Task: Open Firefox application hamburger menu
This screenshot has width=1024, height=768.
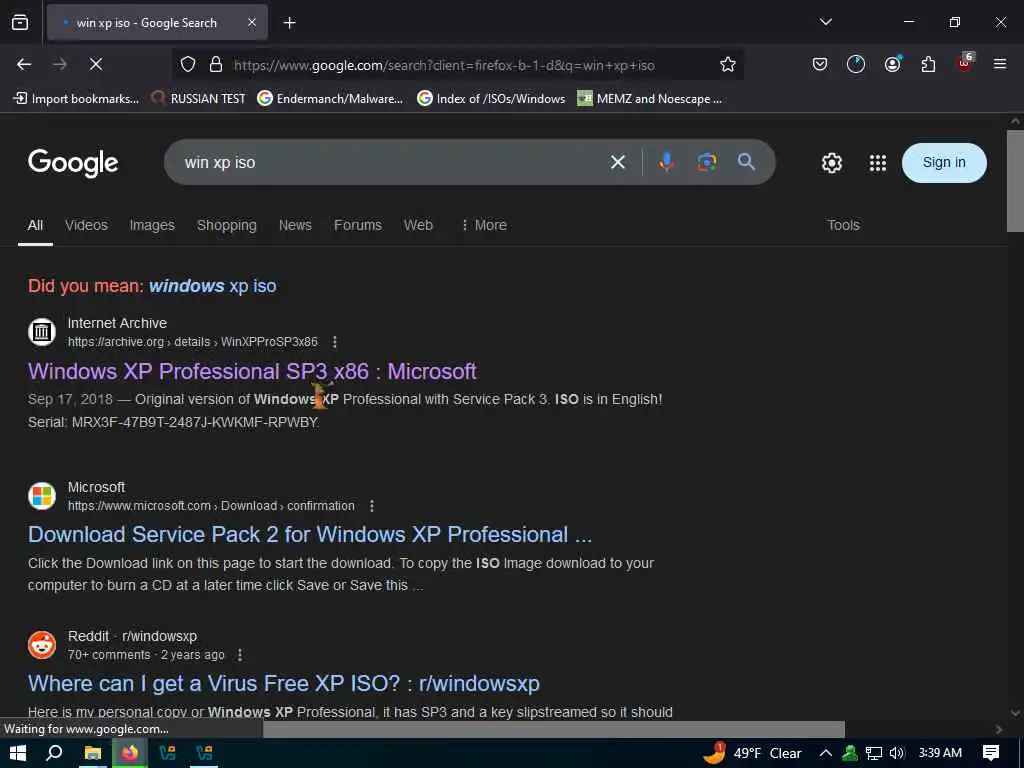Action: point(999,64)
